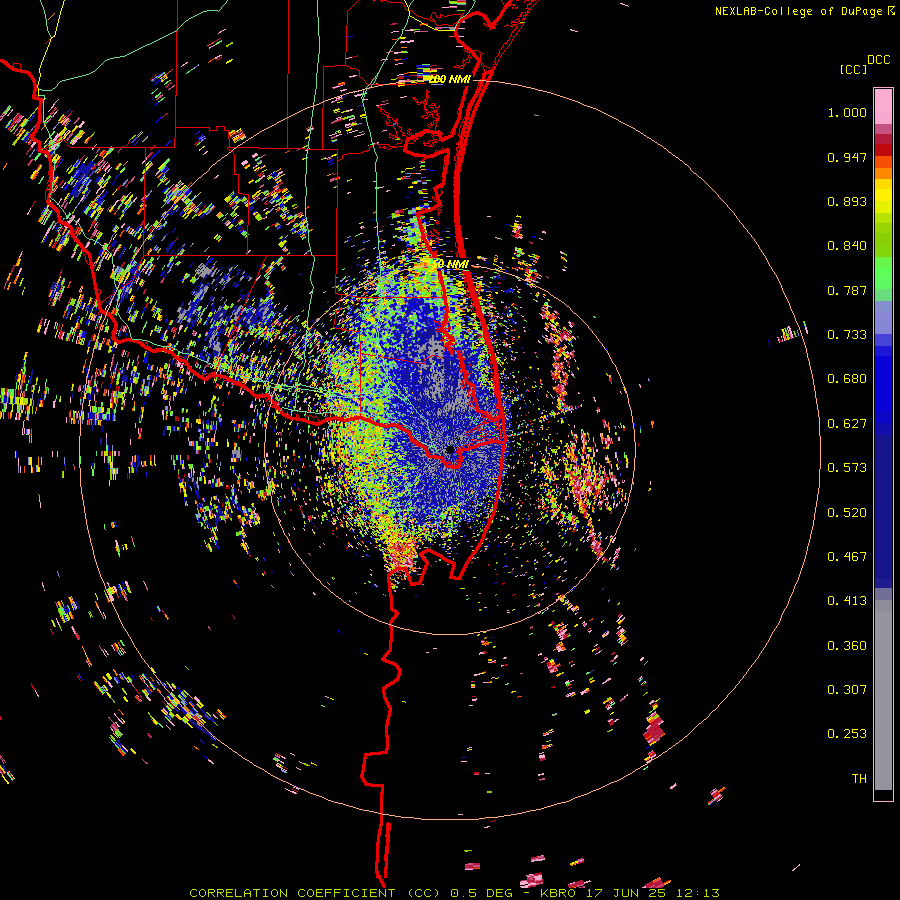Select the 0.893 scale value
The width and height of the screenshot is (900, 900).
pyautogui.click(x=847, y=201)
